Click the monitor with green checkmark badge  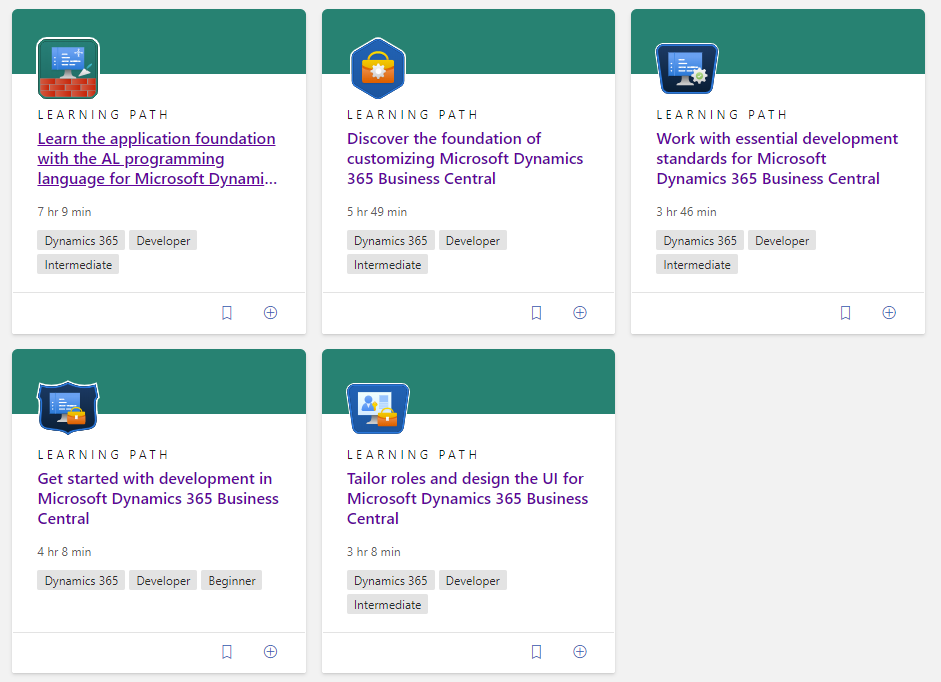coord(687,68)
